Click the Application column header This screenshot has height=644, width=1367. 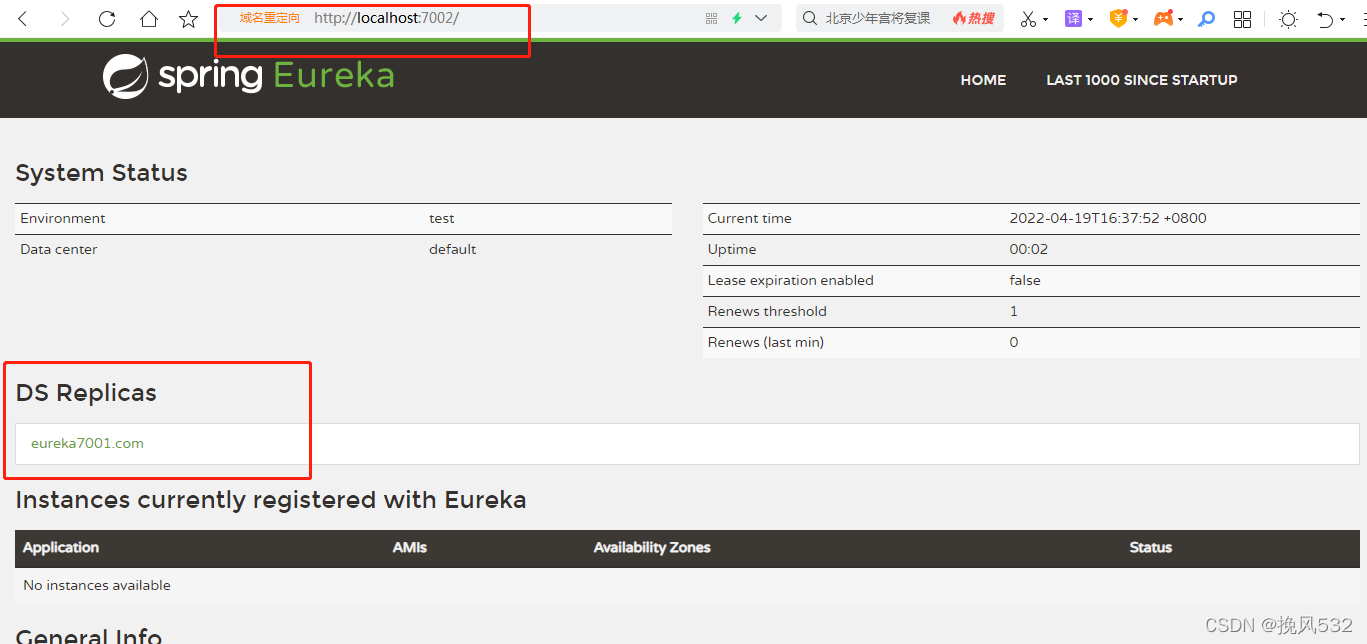61,547
